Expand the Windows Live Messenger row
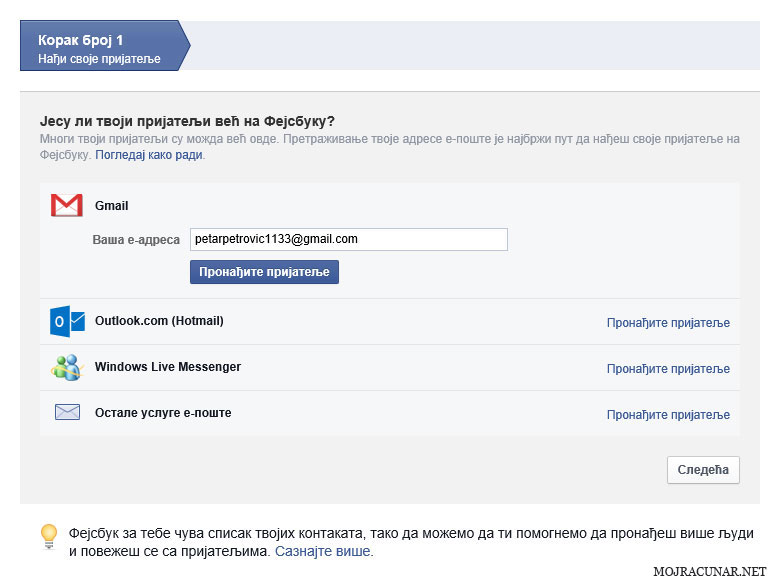The width and height of the screenshot is (780, 585). pos(390,368)
